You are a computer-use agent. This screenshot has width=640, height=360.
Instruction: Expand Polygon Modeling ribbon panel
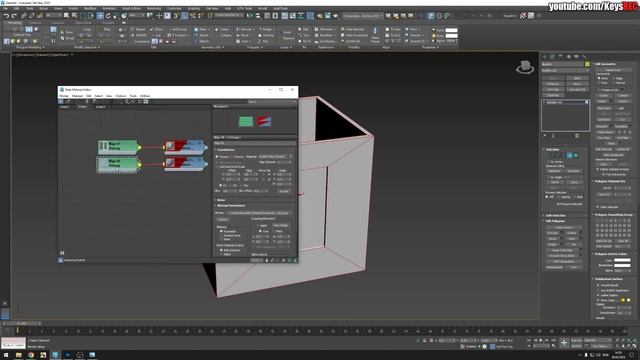coord(30,47)
